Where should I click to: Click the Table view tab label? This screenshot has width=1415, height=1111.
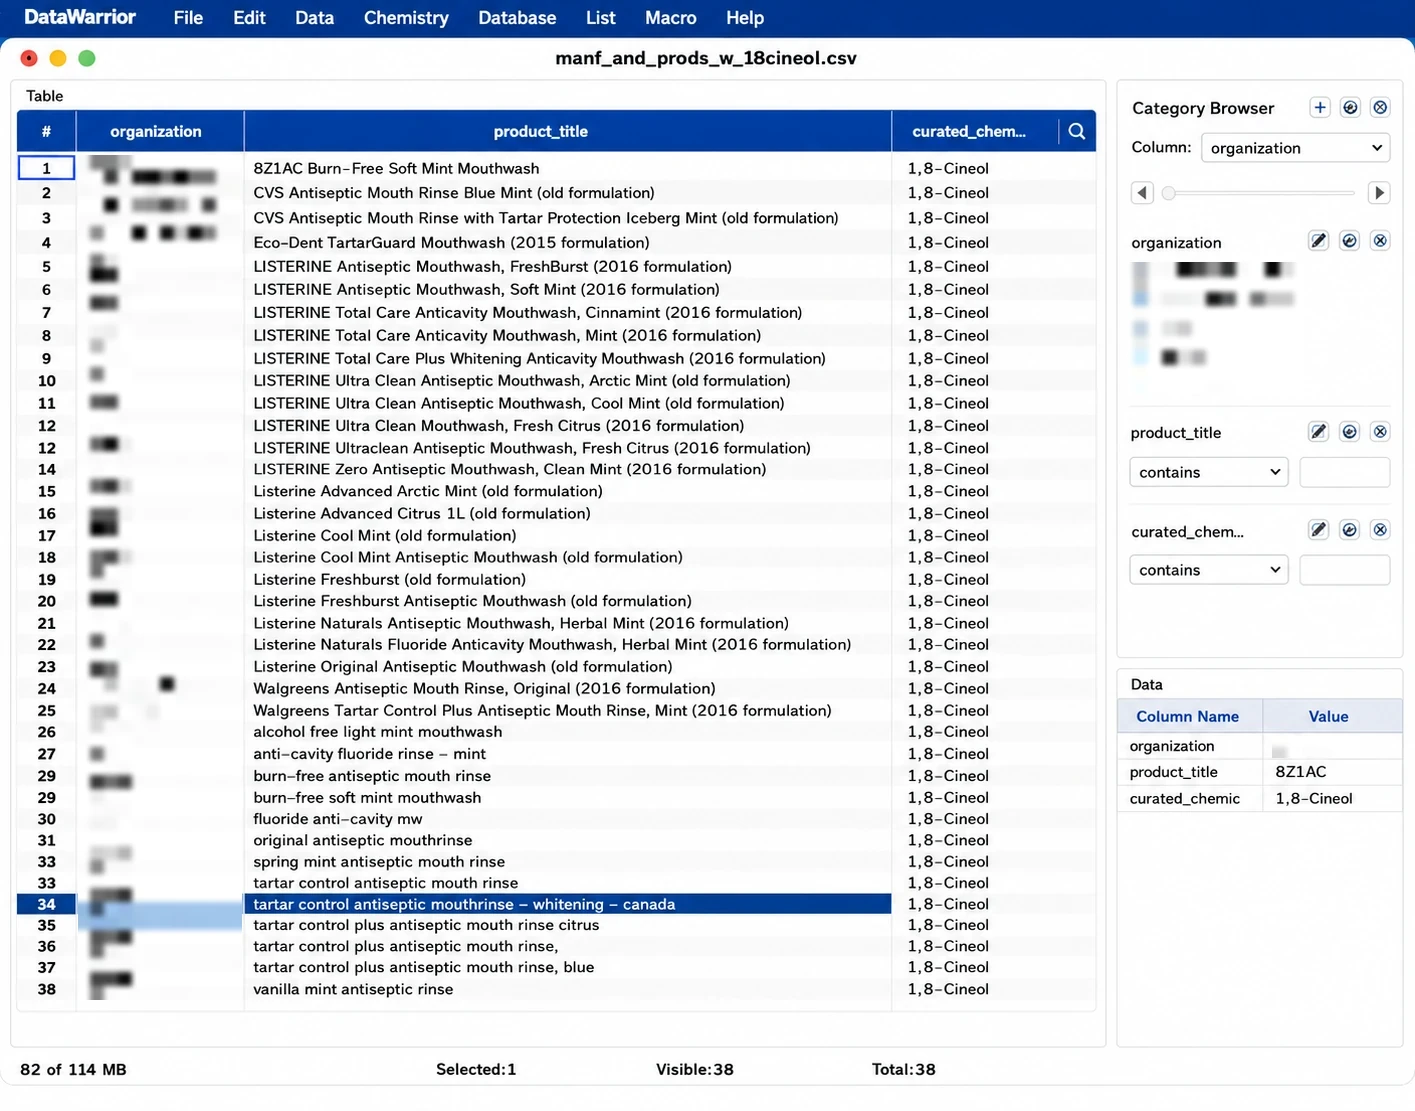pos(45,96)
